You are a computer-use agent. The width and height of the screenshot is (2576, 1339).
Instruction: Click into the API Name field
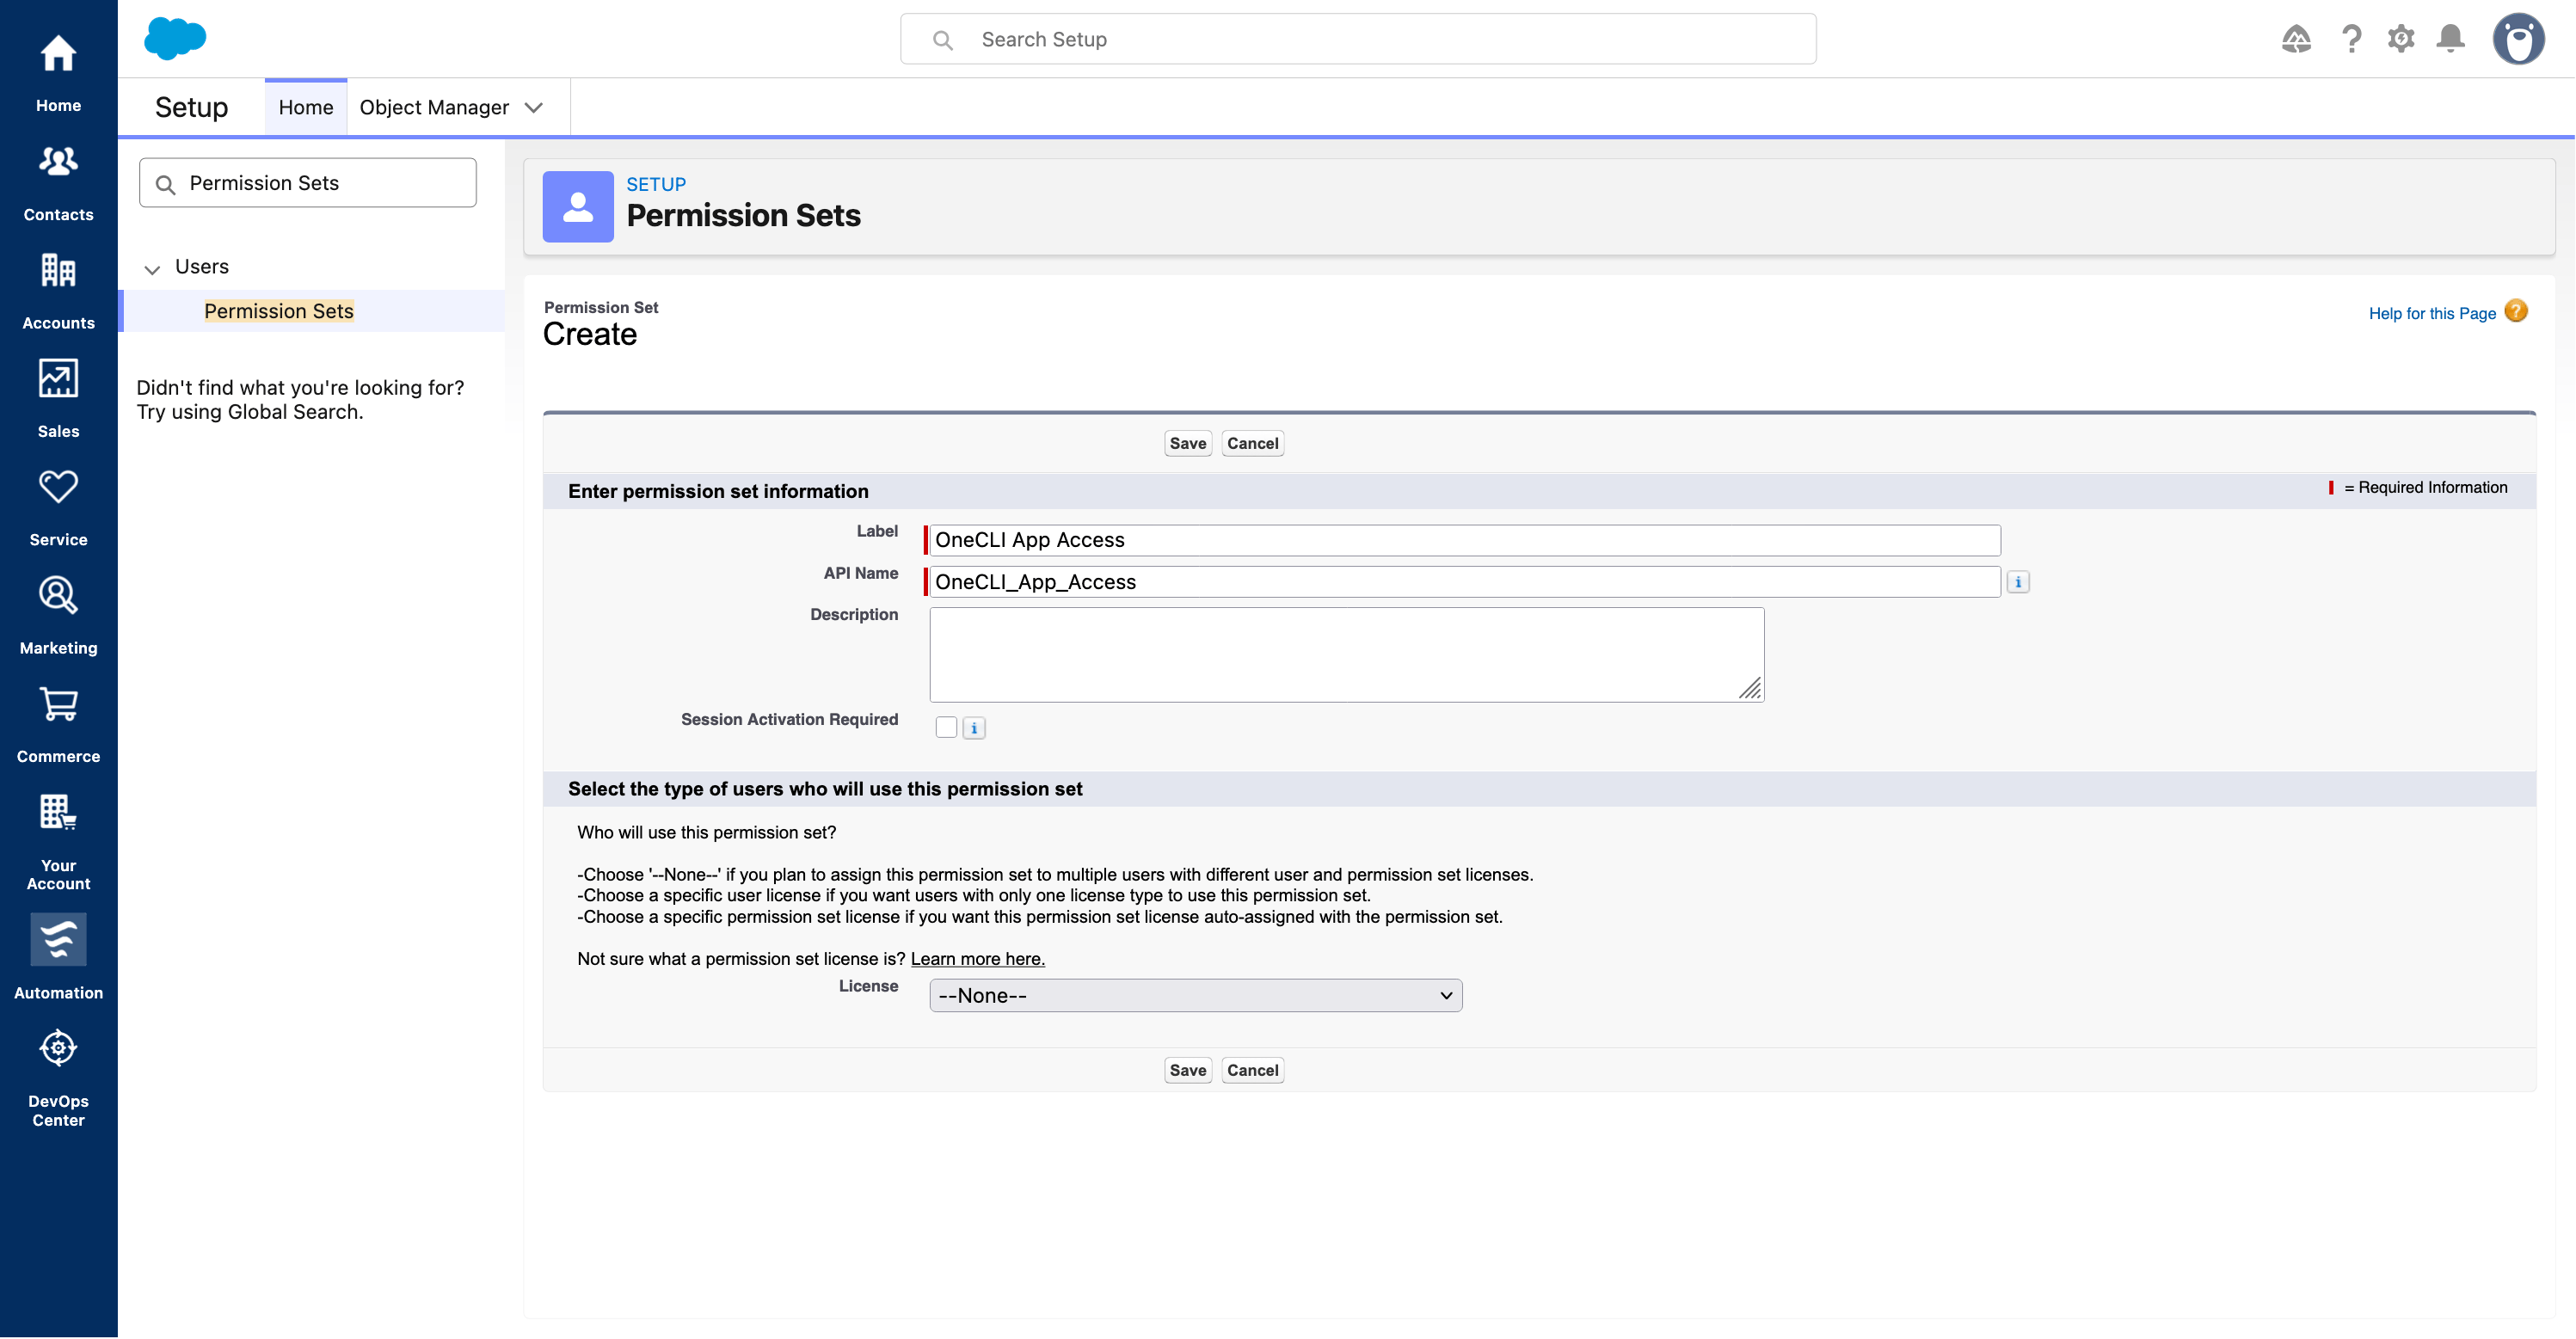(1465, 582)
